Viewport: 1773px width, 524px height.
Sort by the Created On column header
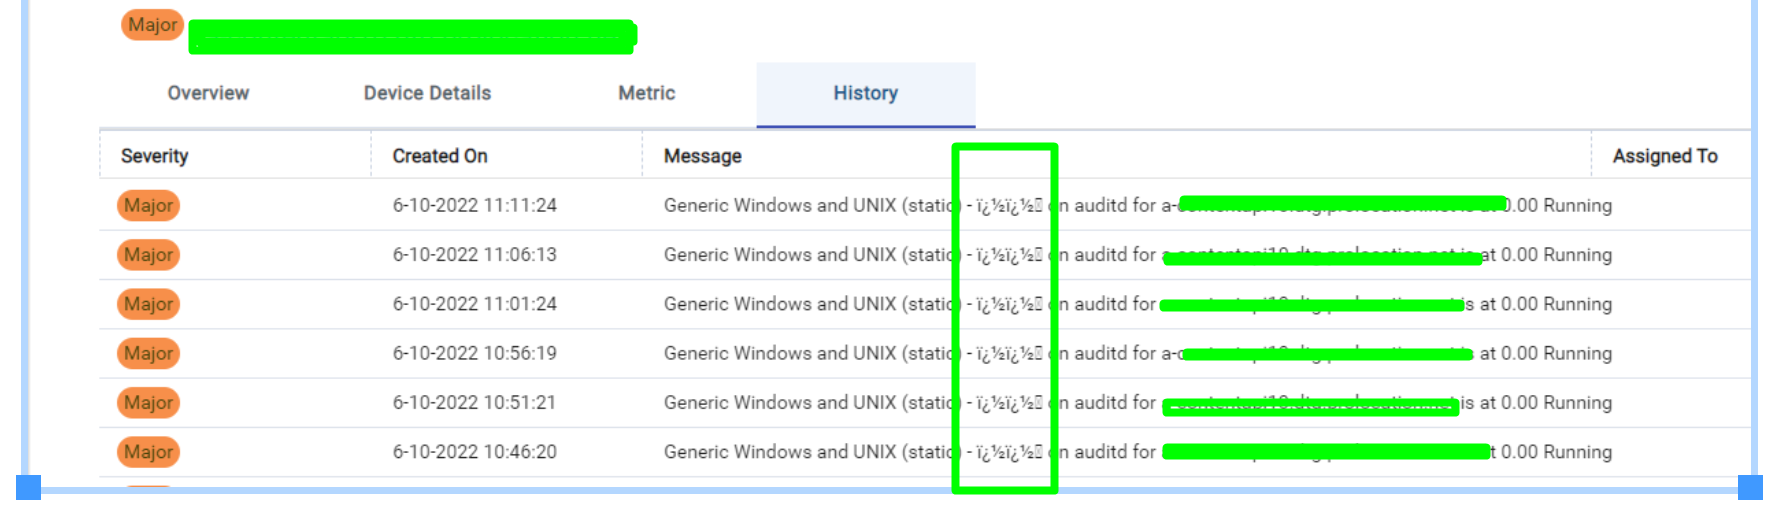click(439, 156)
